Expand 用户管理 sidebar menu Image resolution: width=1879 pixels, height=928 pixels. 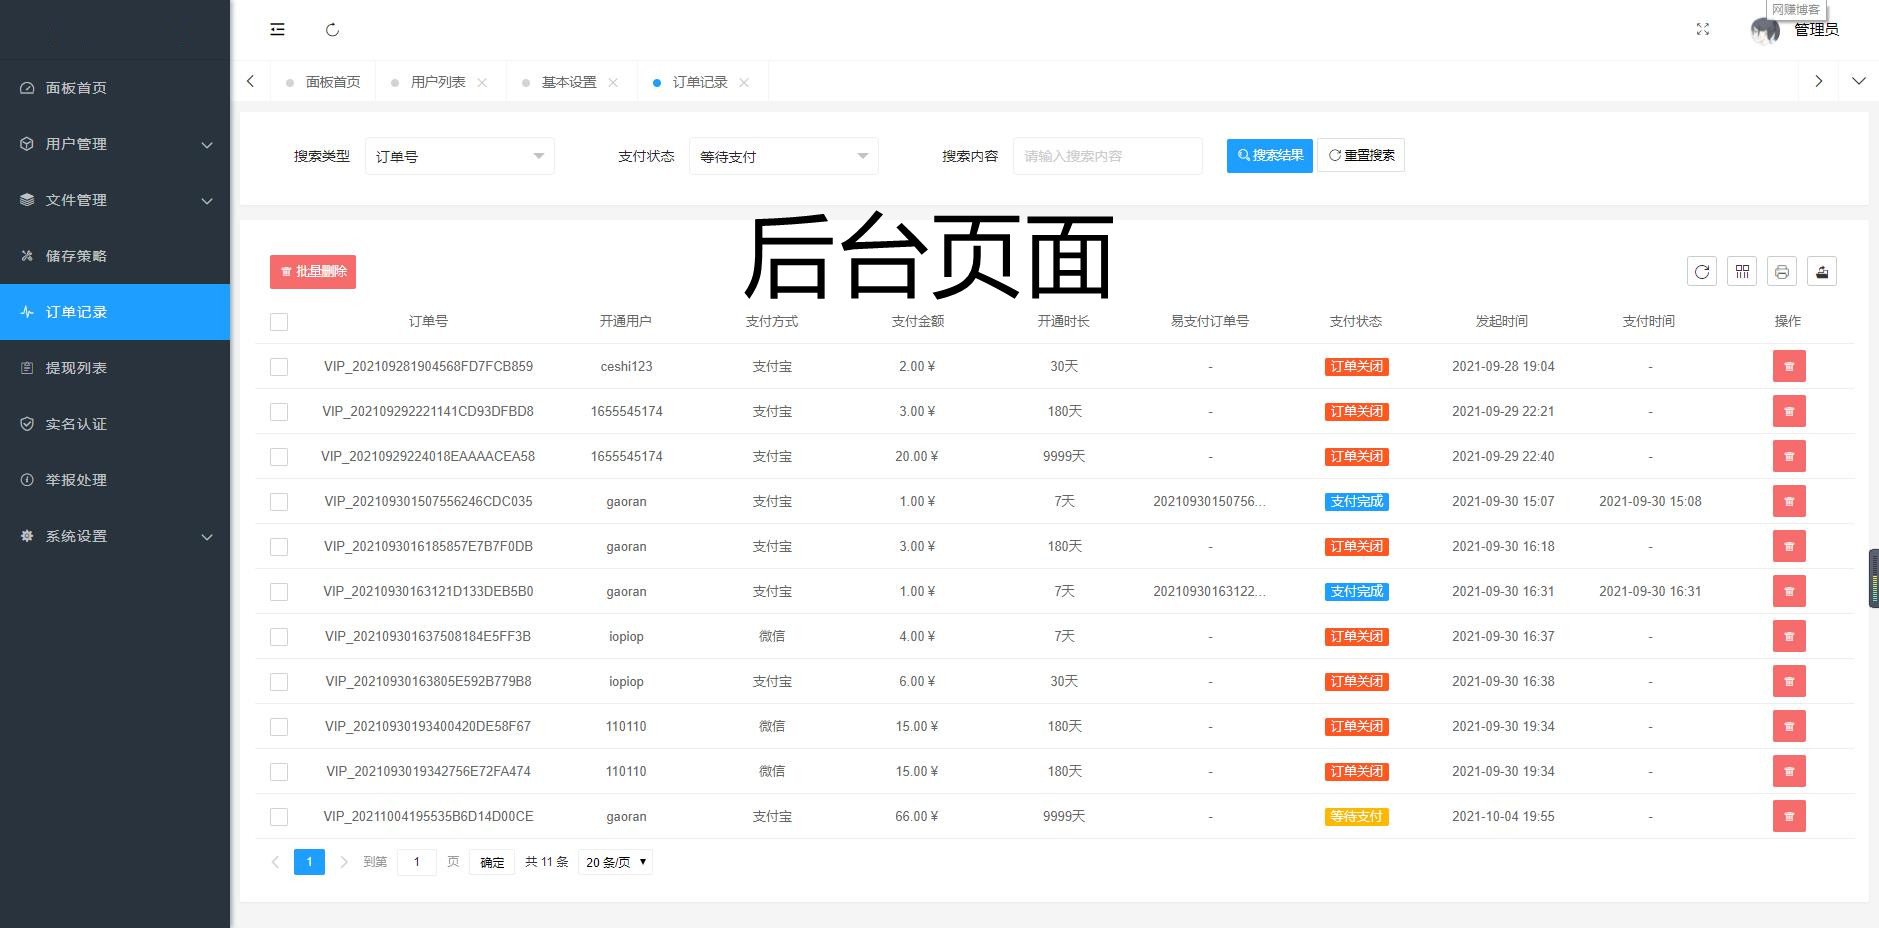[x=115, y=144]
